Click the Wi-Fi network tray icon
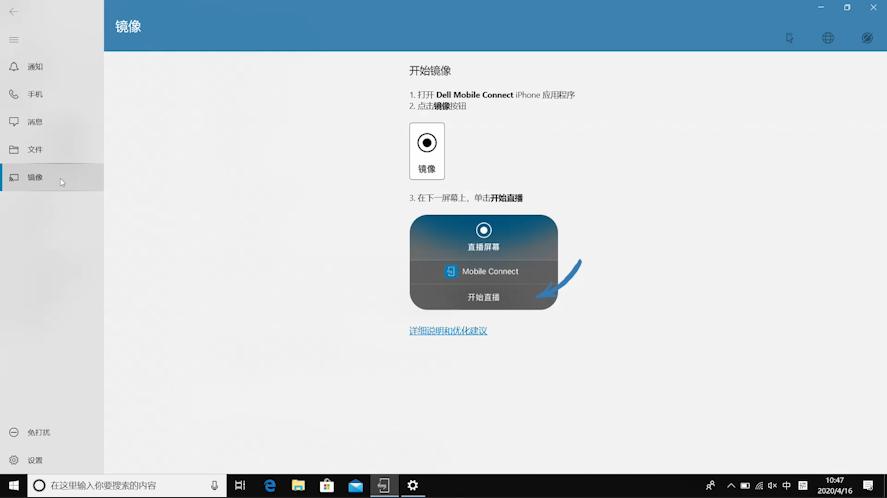This screenshot has width=887, height=498. tap(759, 486)
